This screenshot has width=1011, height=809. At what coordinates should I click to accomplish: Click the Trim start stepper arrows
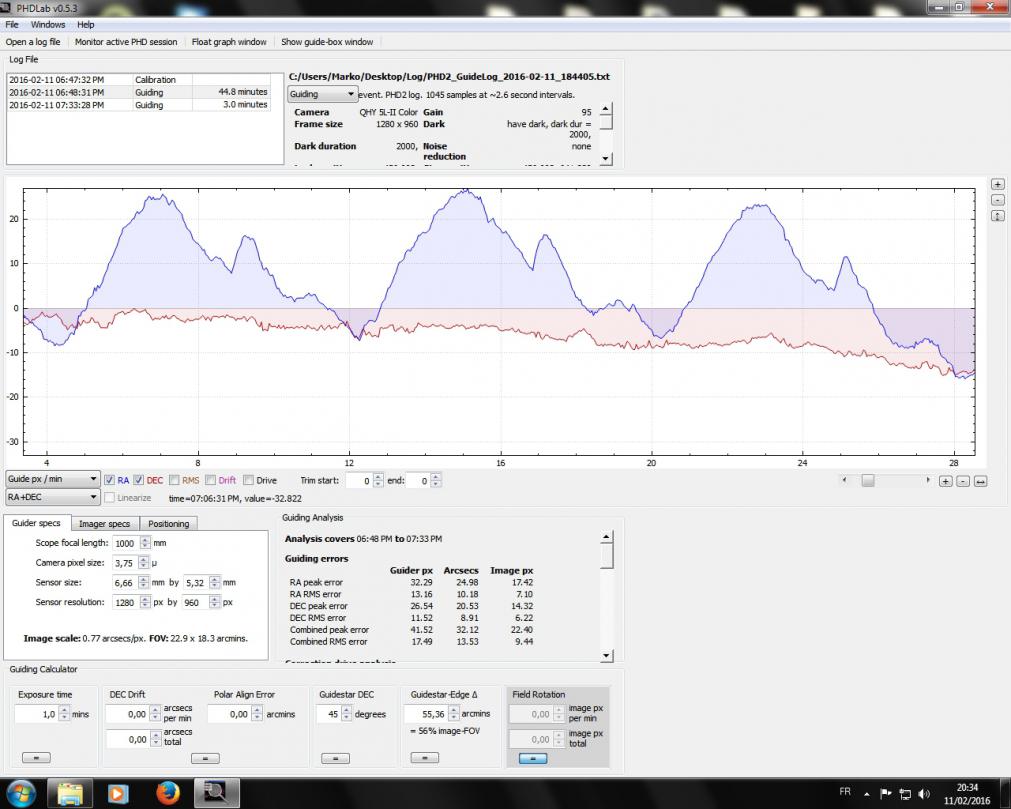coord(378,481)
